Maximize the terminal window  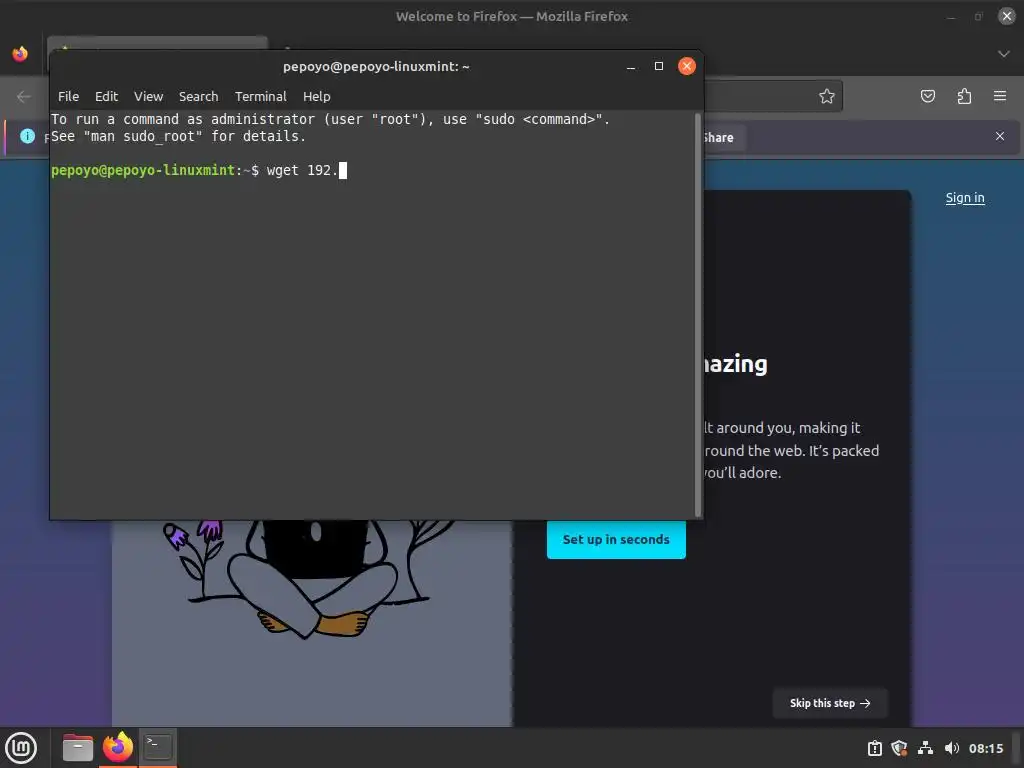click(x=658, y=67)
